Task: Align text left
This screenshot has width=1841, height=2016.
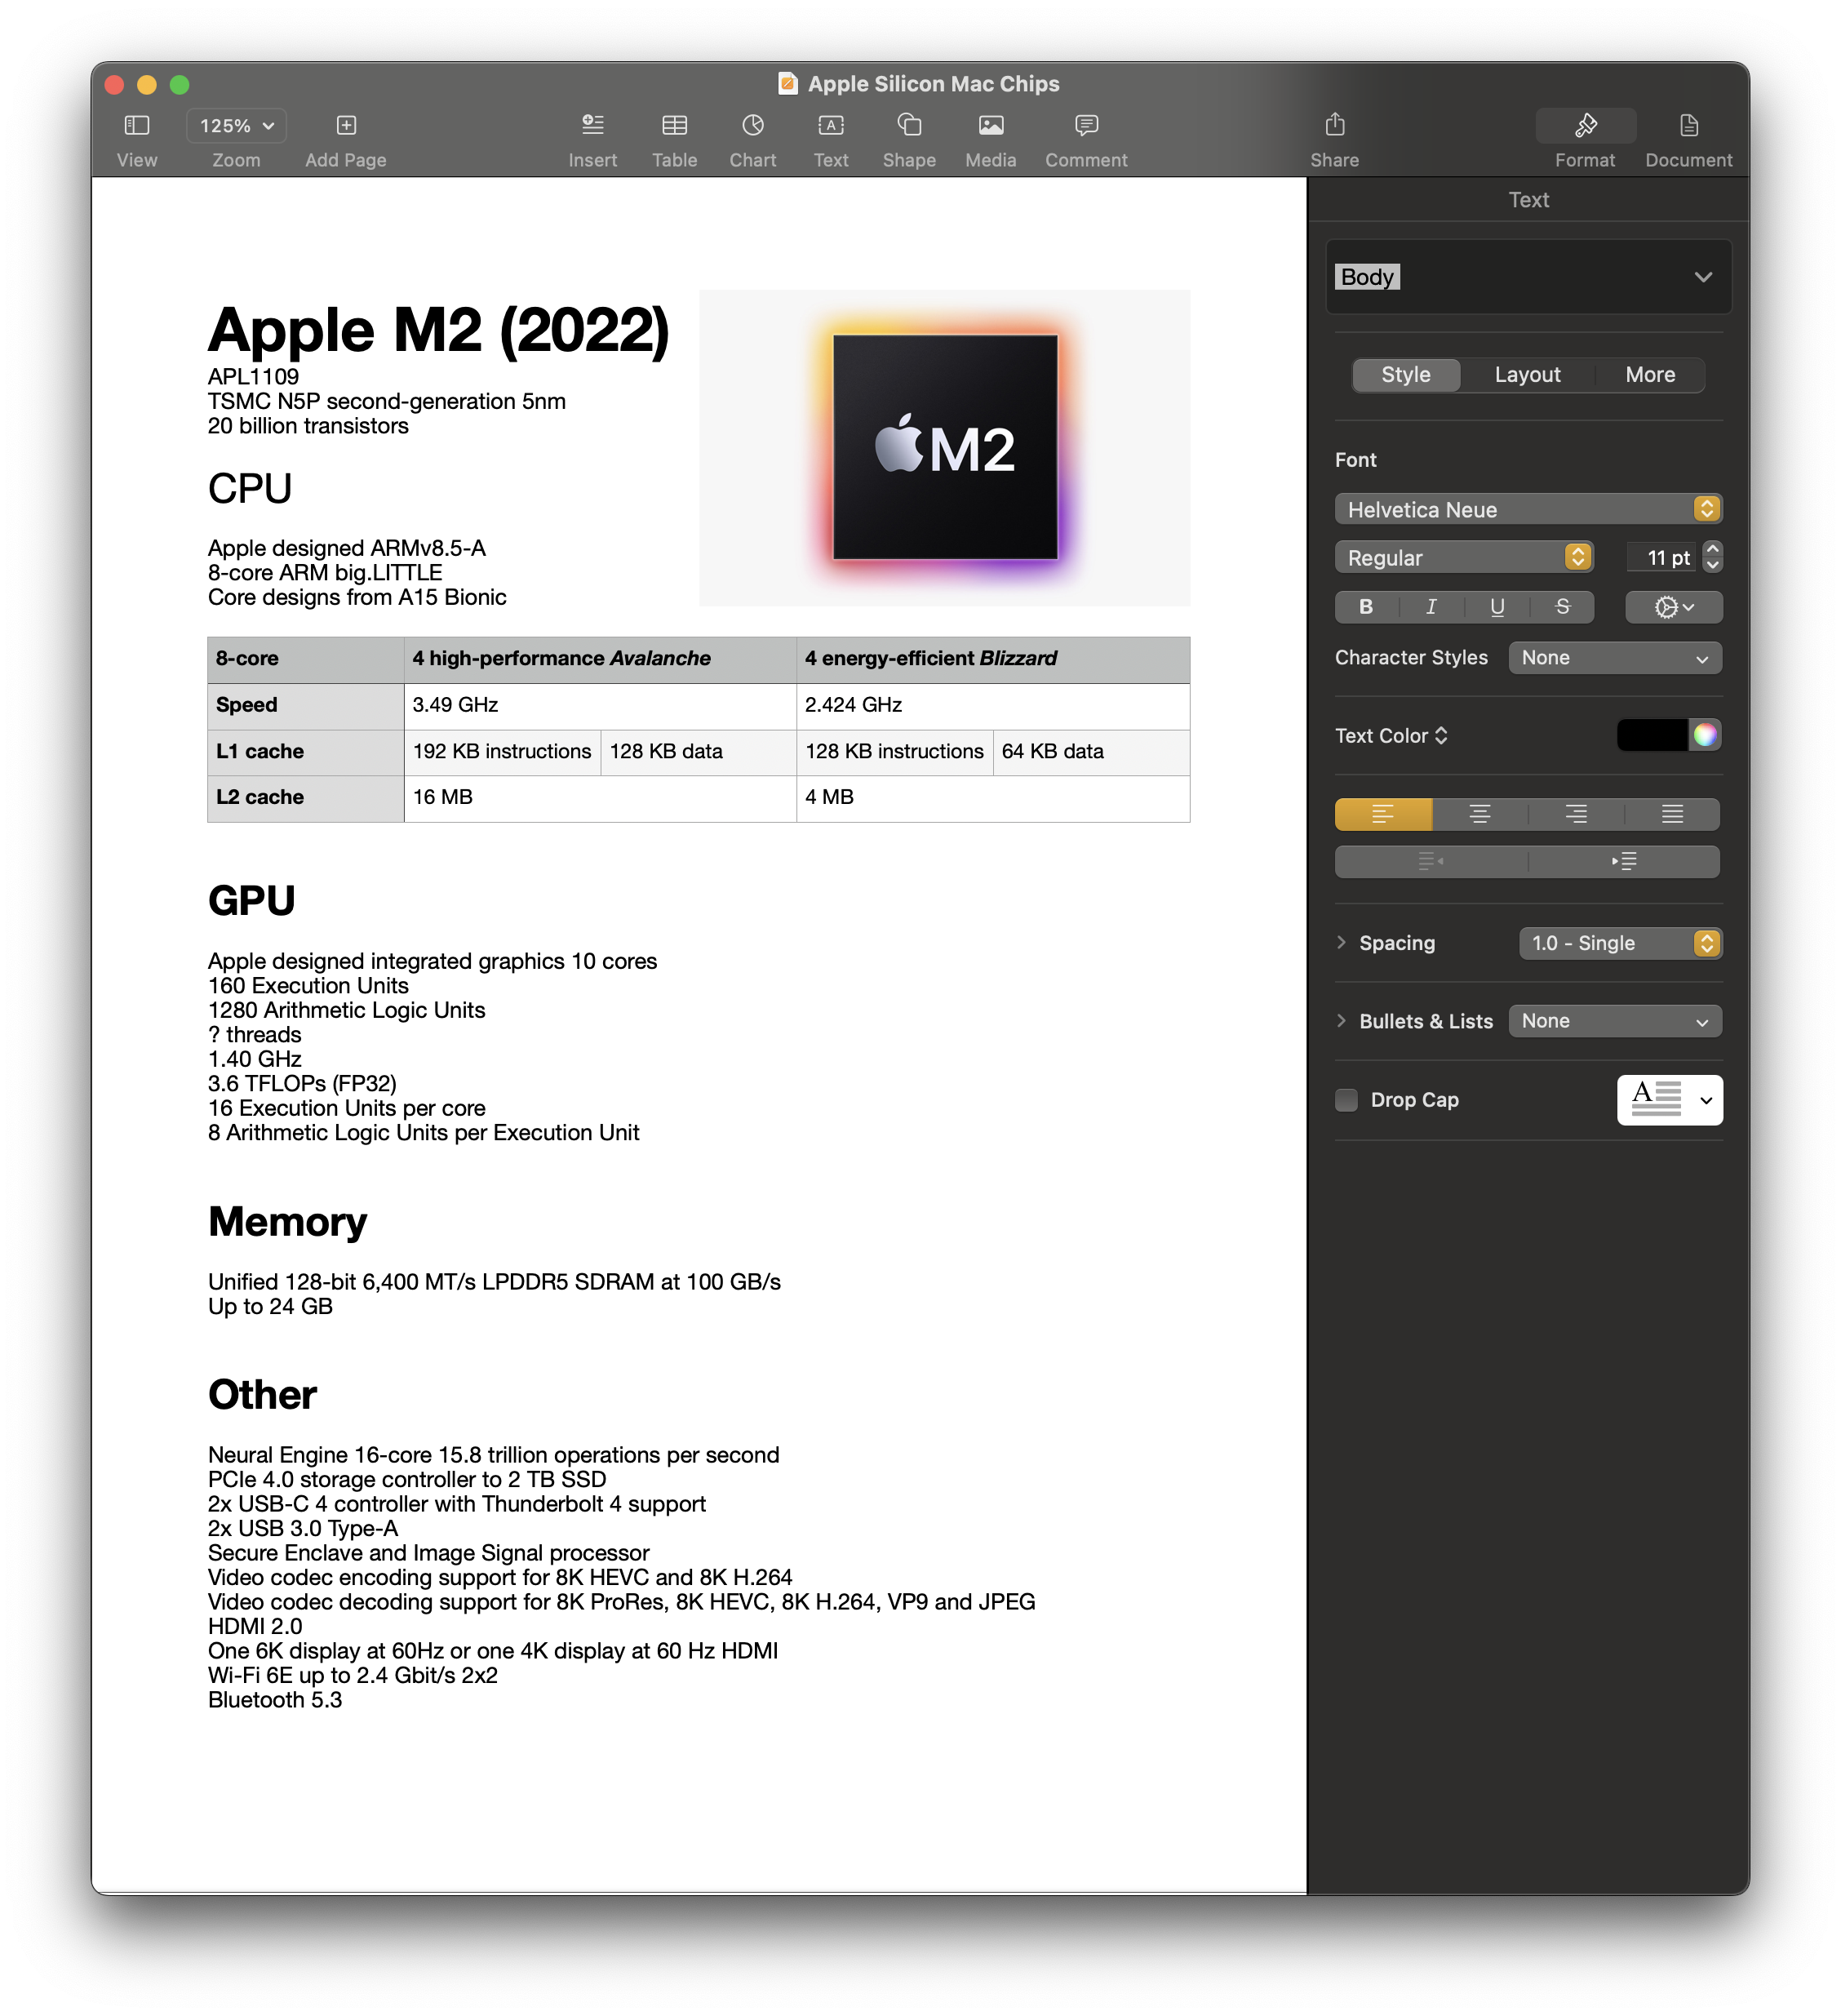Action: click(1382, 814)
